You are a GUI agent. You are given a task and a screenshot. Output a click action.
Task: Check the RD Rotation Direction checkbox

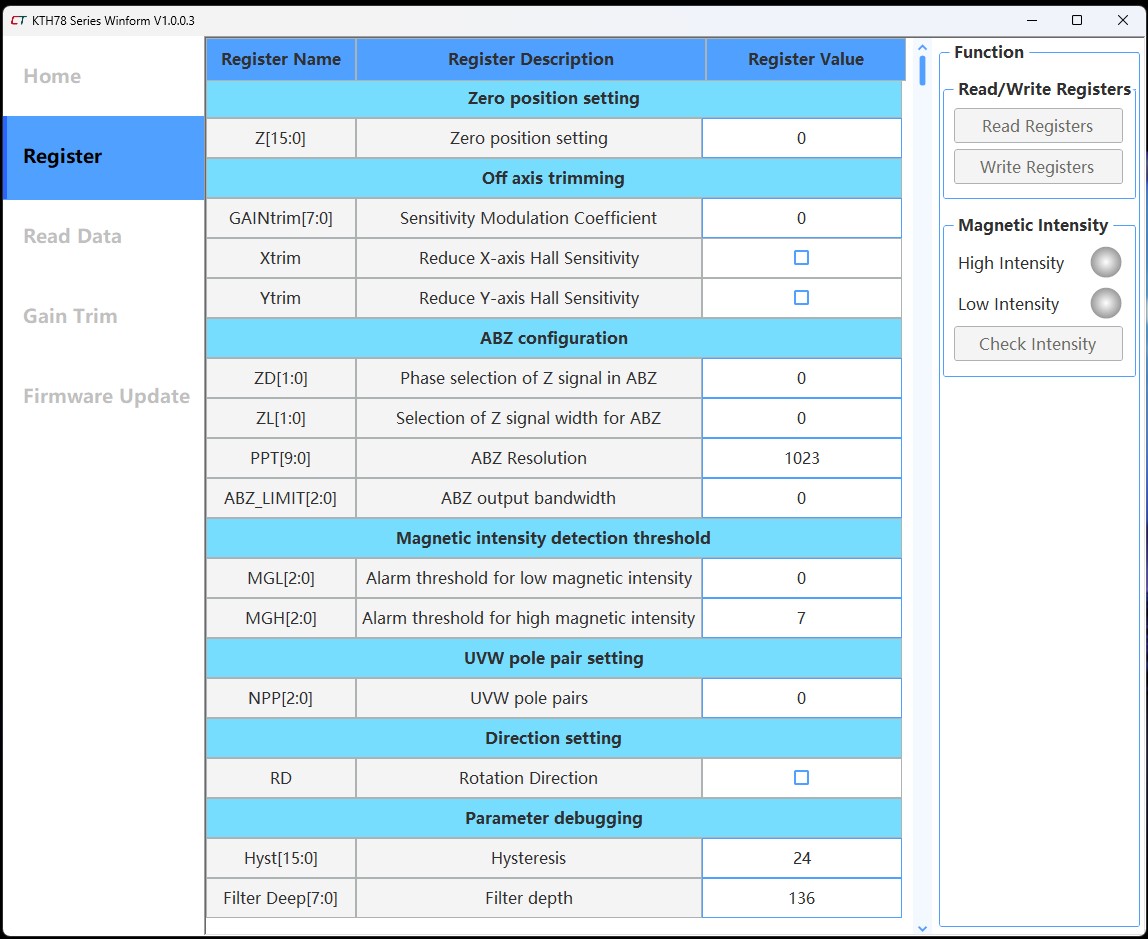pyautogui.click(x=801, y=778)
